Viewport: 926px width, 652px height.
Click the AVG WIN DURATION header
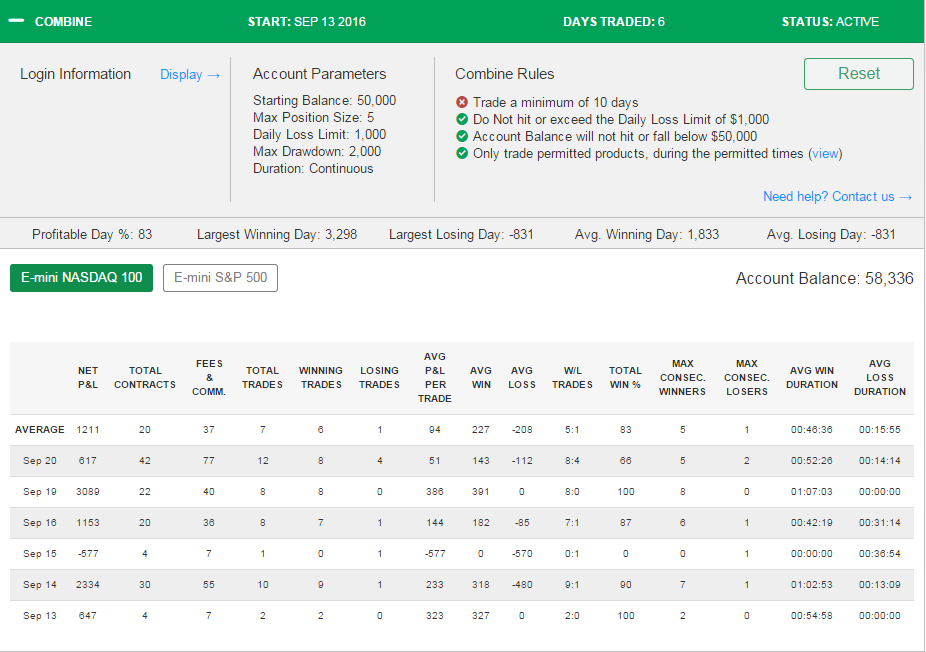pyautogui.click(x=812, y=377)
